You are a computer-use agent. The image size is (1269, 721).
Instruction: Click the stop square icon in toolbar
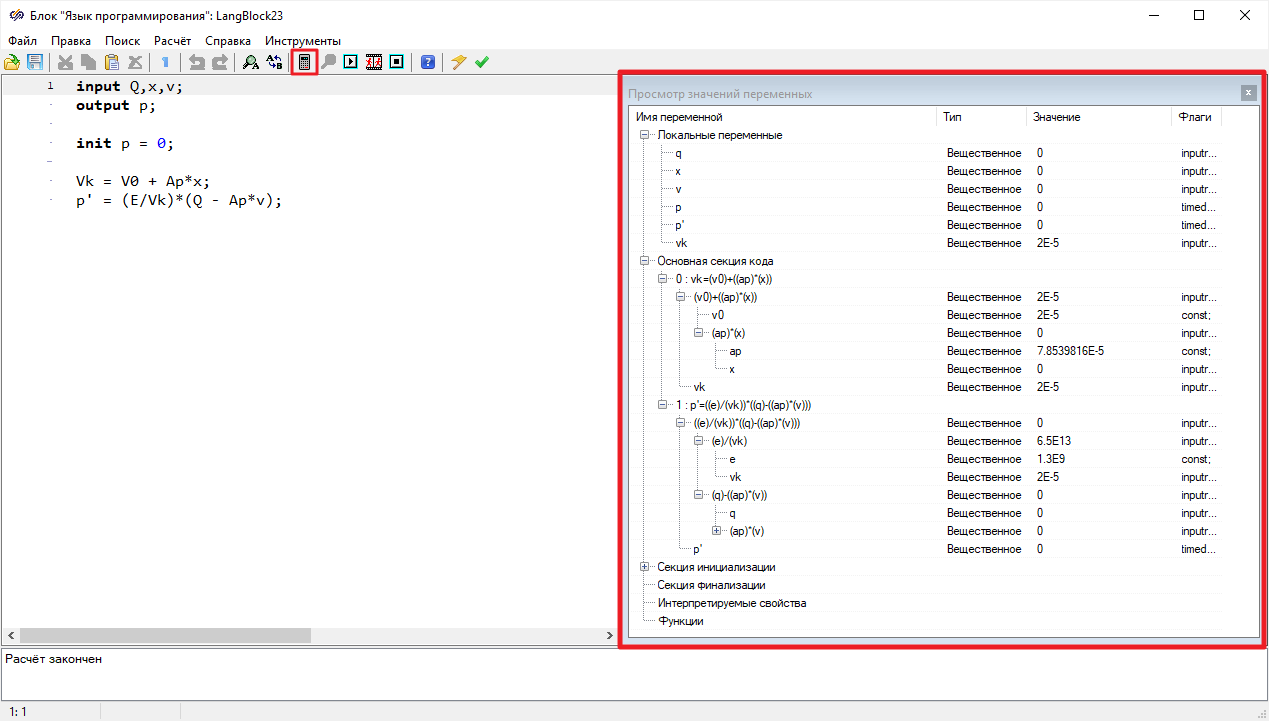click(397, 62)
